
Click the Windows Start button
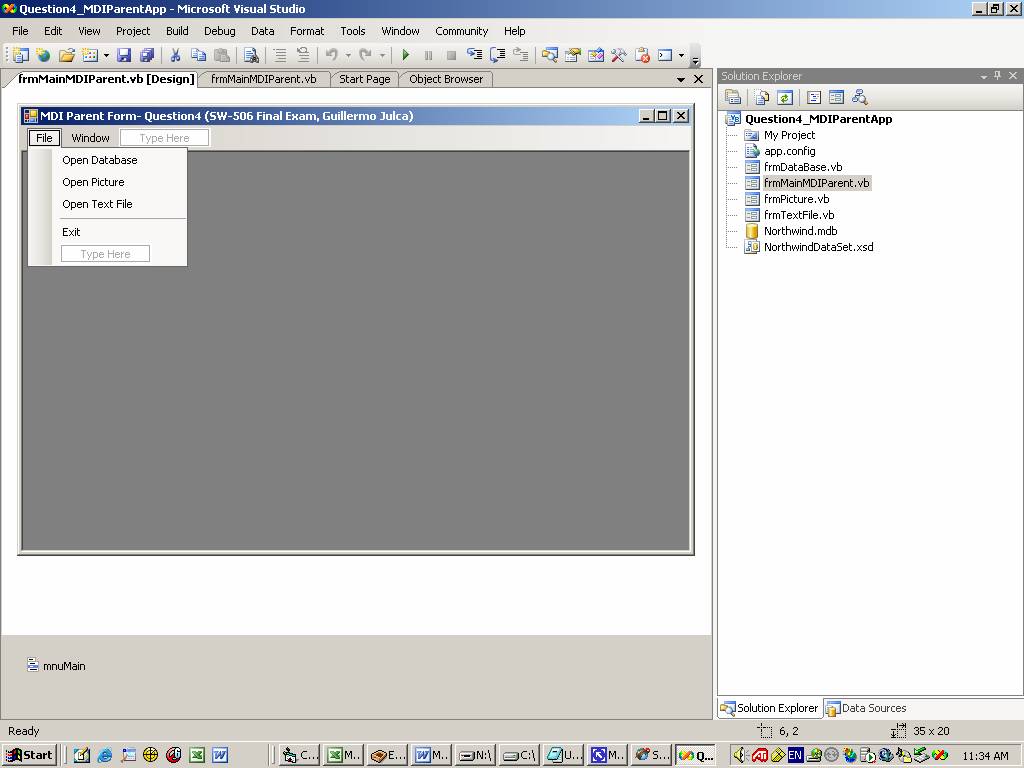pos(29,755)
